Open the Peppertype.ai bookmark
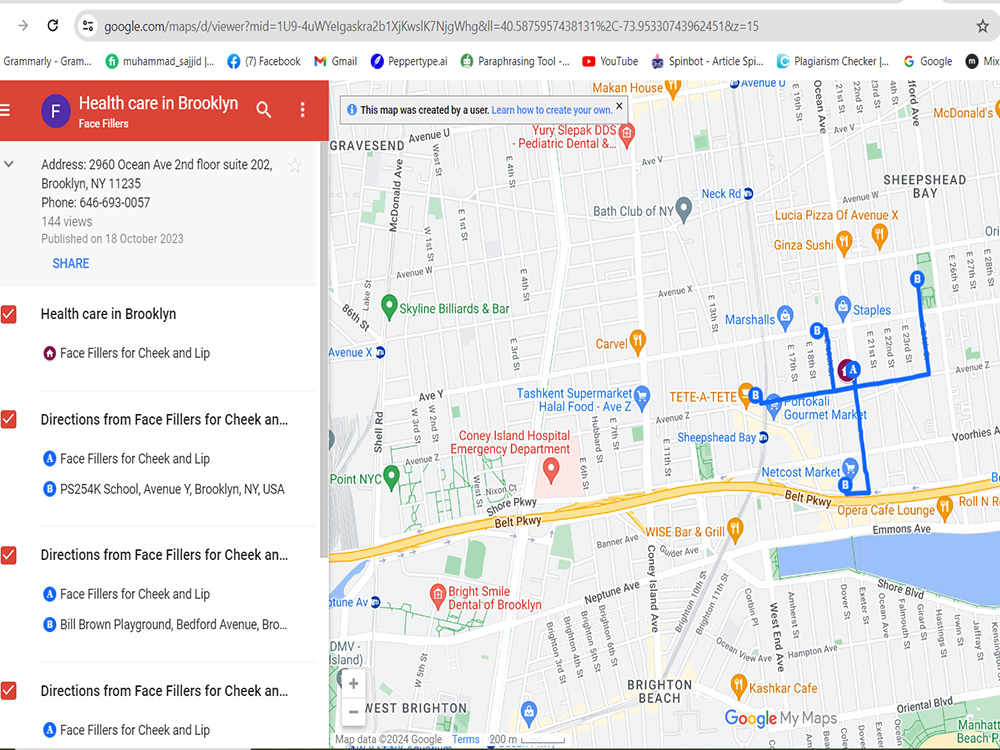This screenshot has height=750, width=1000. point(409,61)
